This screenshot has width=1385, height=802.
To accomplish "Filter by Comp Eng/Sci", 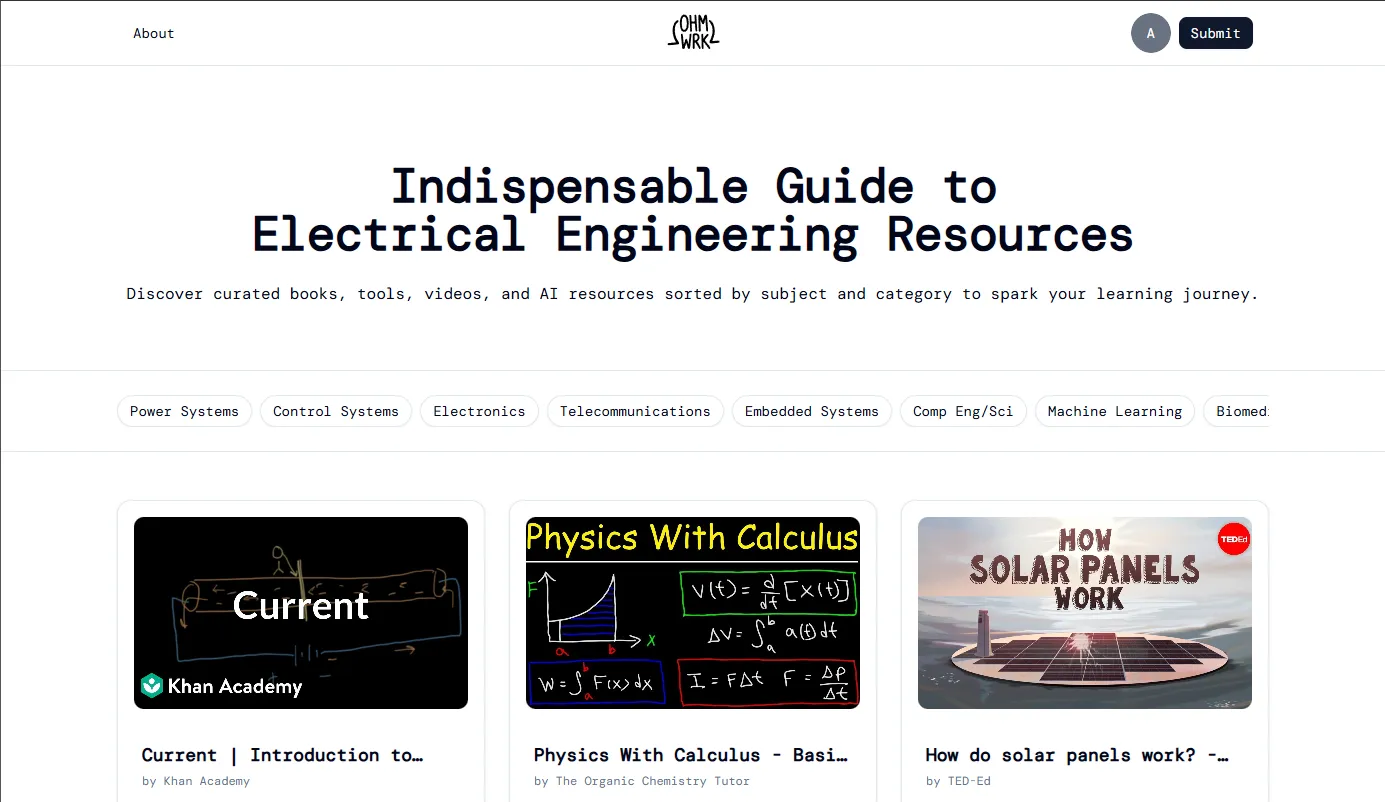I will coord(963,411).
